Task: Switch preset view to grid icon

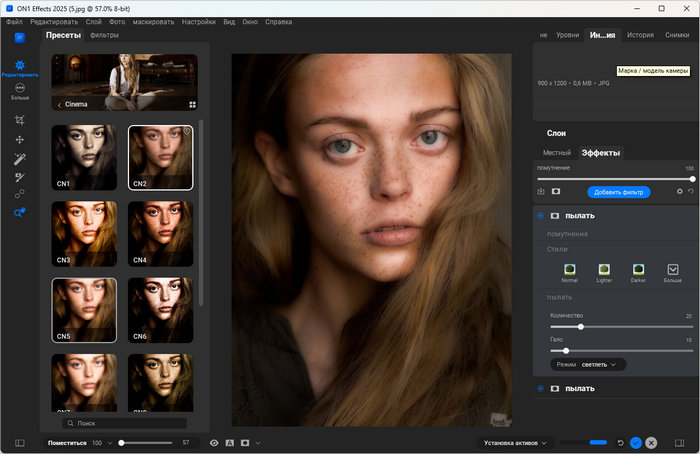Action: pos(192,104)
